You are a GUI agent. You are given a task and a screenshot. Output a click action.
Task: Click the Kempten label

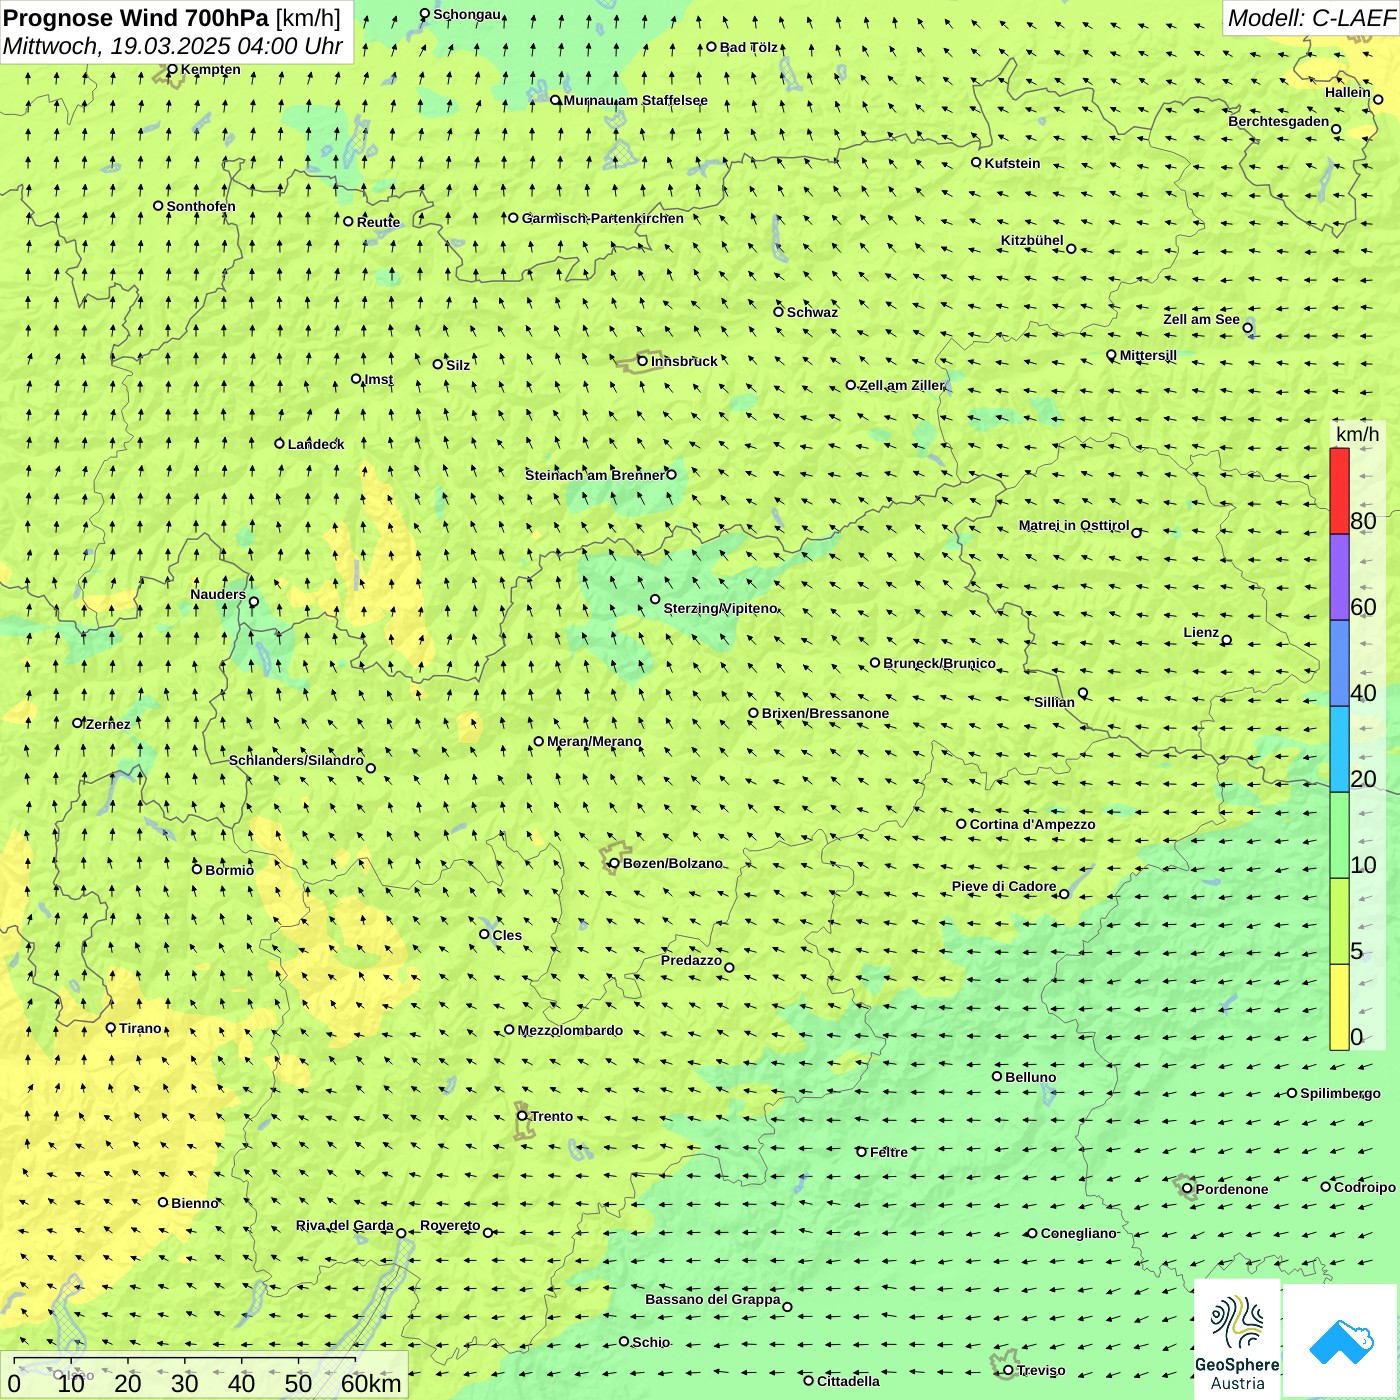point(210,69)
